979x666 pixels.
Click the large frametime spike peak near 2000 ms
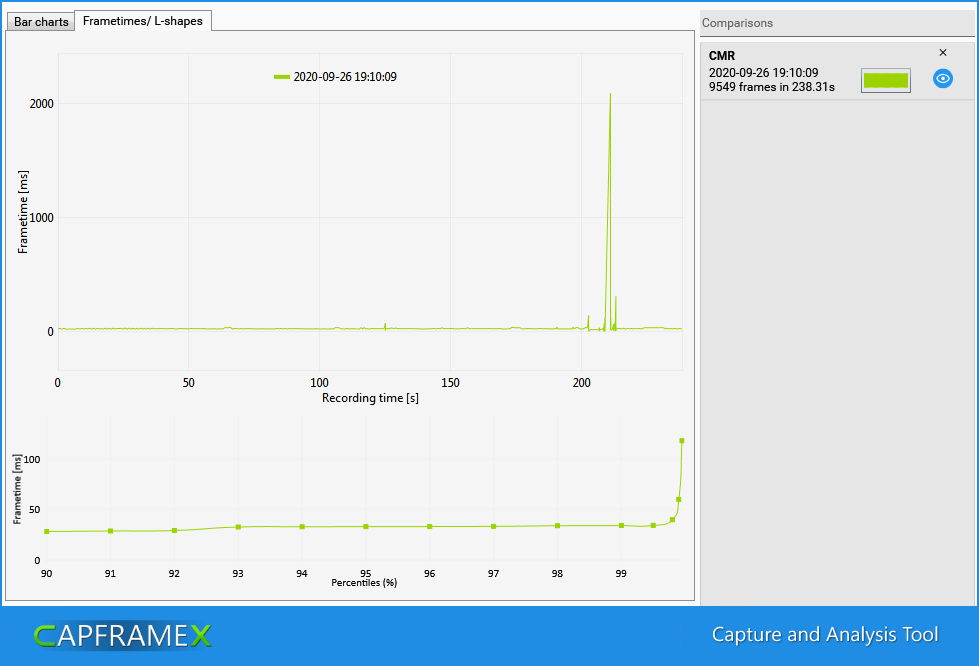(610, 94)
